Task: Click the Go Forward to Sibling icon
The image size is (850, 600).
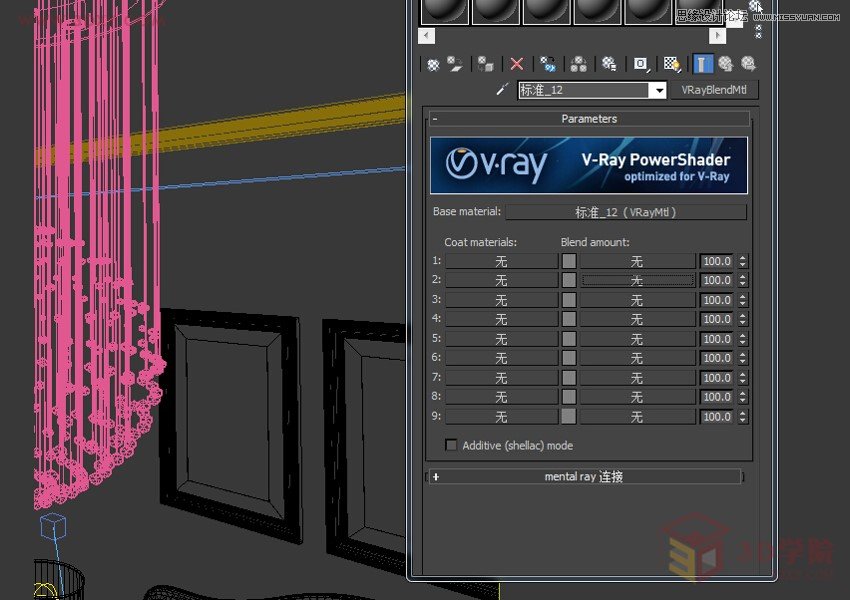Action: (x=750, y=63)
